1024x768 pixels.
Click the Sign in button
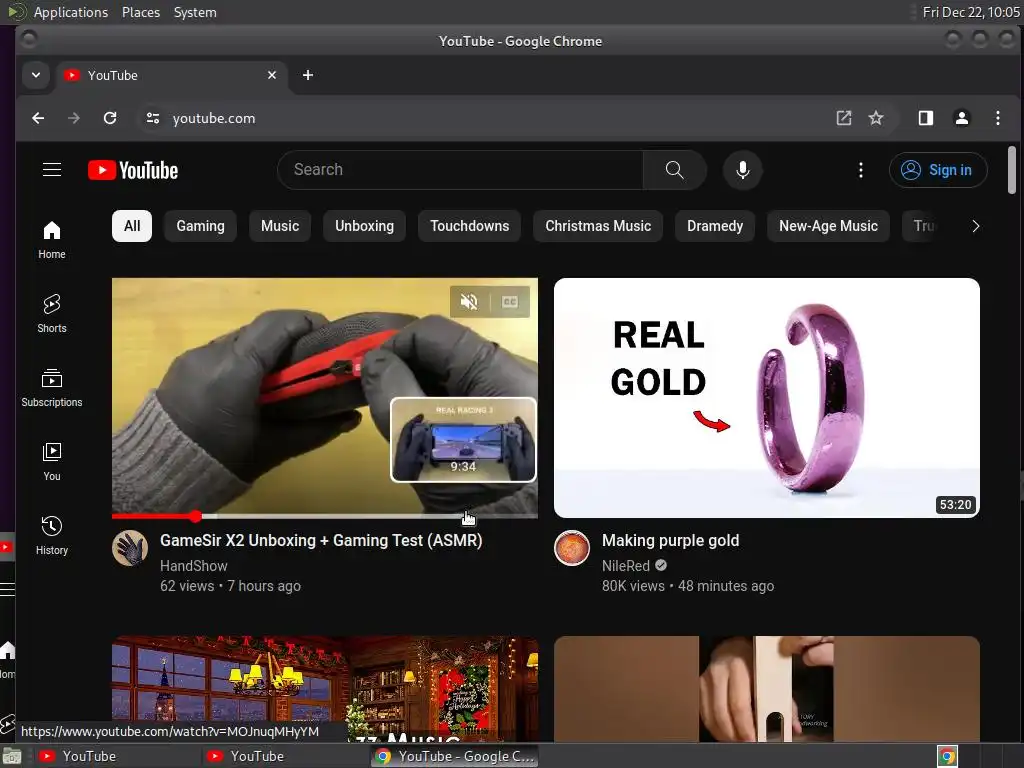[x=938, y=170]
